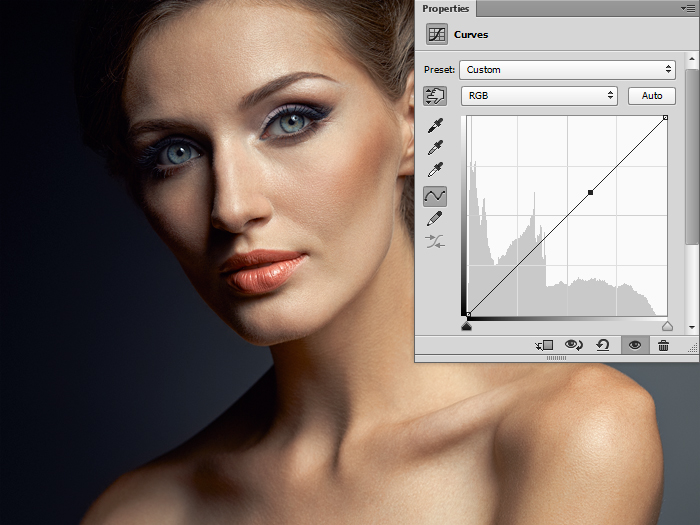The width and height of the screenshot is (700, 525).
Task: Click the panel scrollbar up arrow
Action: coord(692,59)
